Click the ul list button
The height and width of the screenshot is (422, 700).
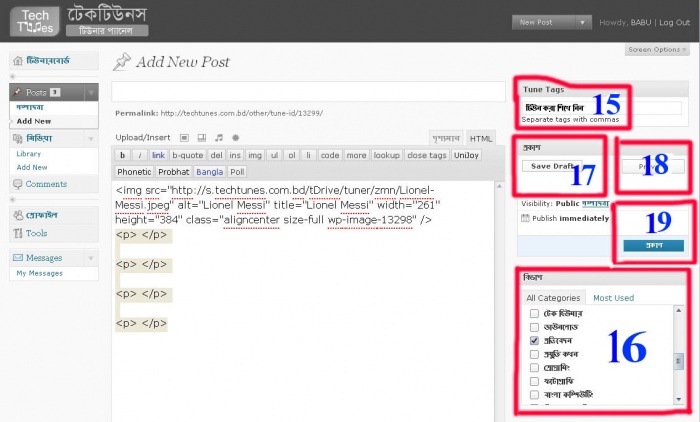pos(274,155)
